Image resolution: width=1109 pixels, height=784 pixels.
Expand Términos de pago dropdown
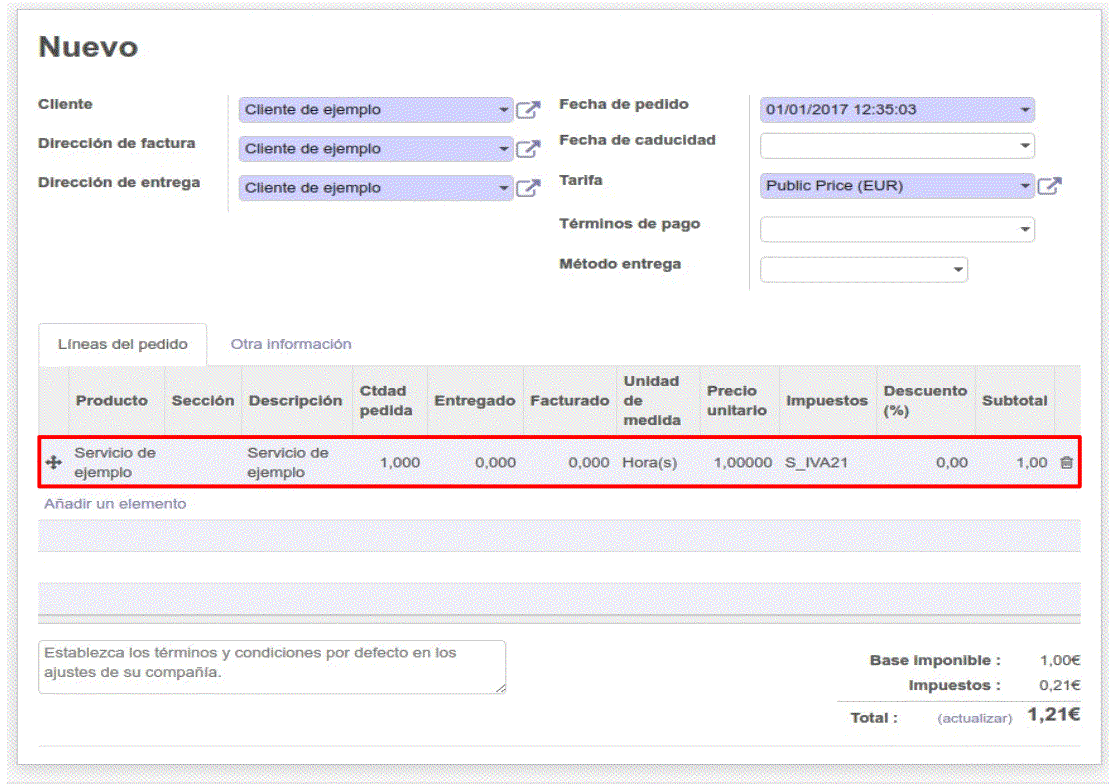click(1025, 230)
